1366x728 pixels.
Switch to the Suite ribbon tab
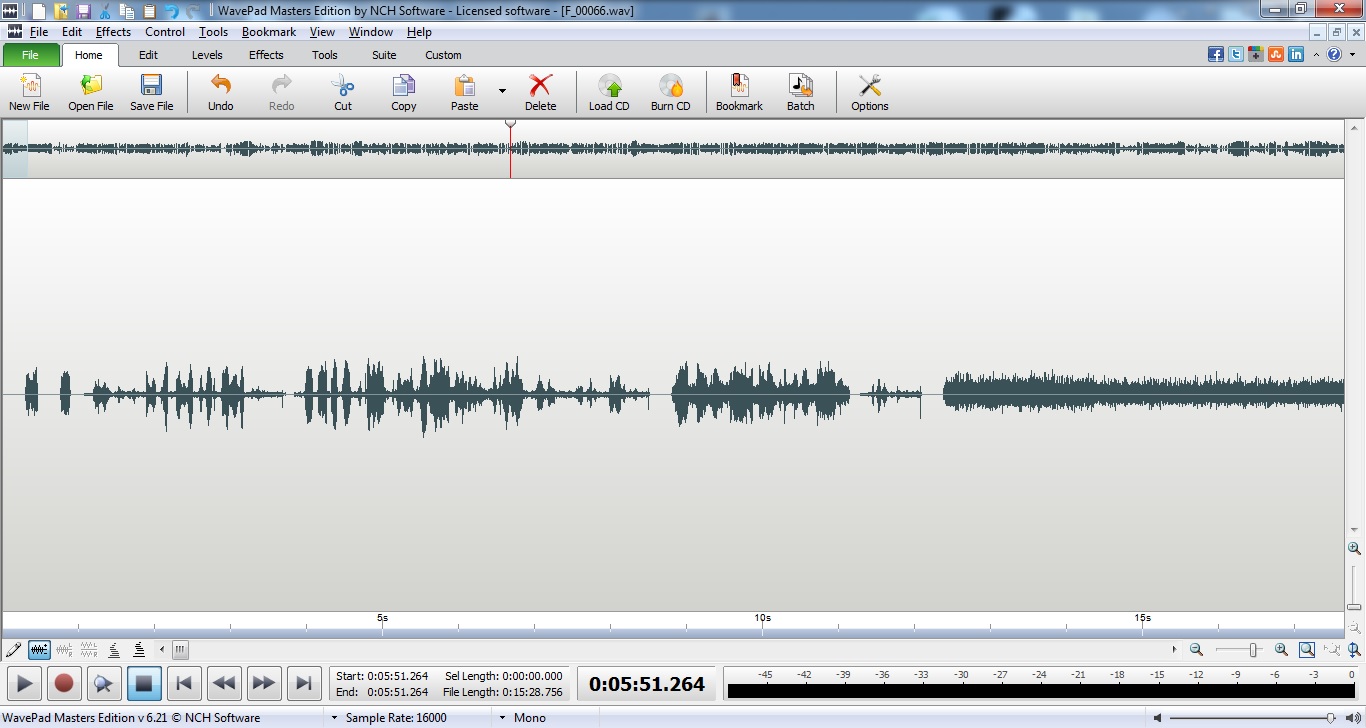pyautogui.click(x=384, y=55)
